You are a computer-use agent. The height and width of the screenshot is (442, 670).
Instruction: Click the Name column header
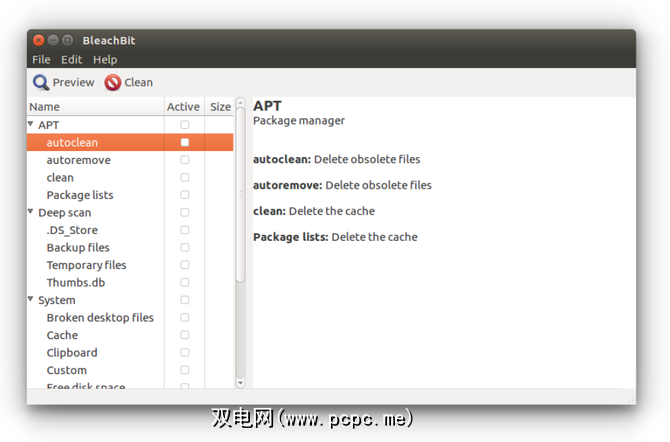(x=96, y=106)
